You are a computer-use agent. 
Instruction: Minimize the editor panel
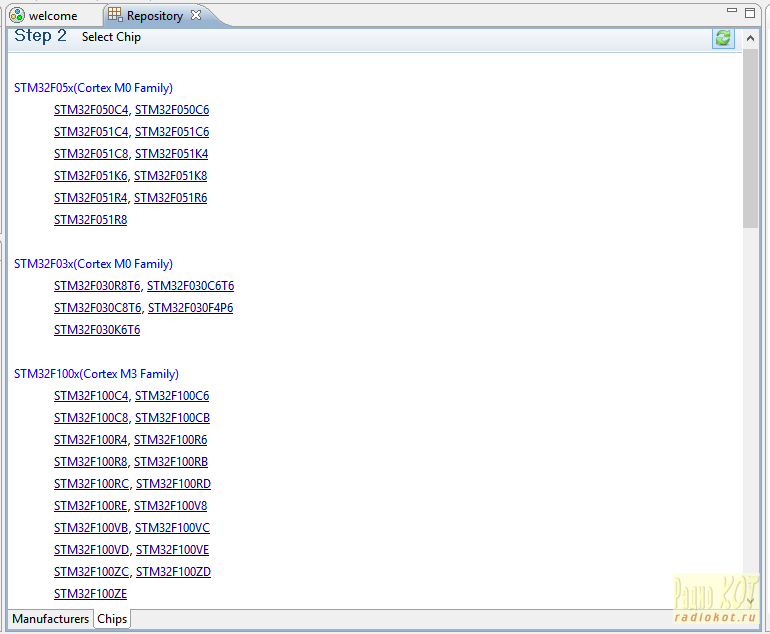(732, 11)
